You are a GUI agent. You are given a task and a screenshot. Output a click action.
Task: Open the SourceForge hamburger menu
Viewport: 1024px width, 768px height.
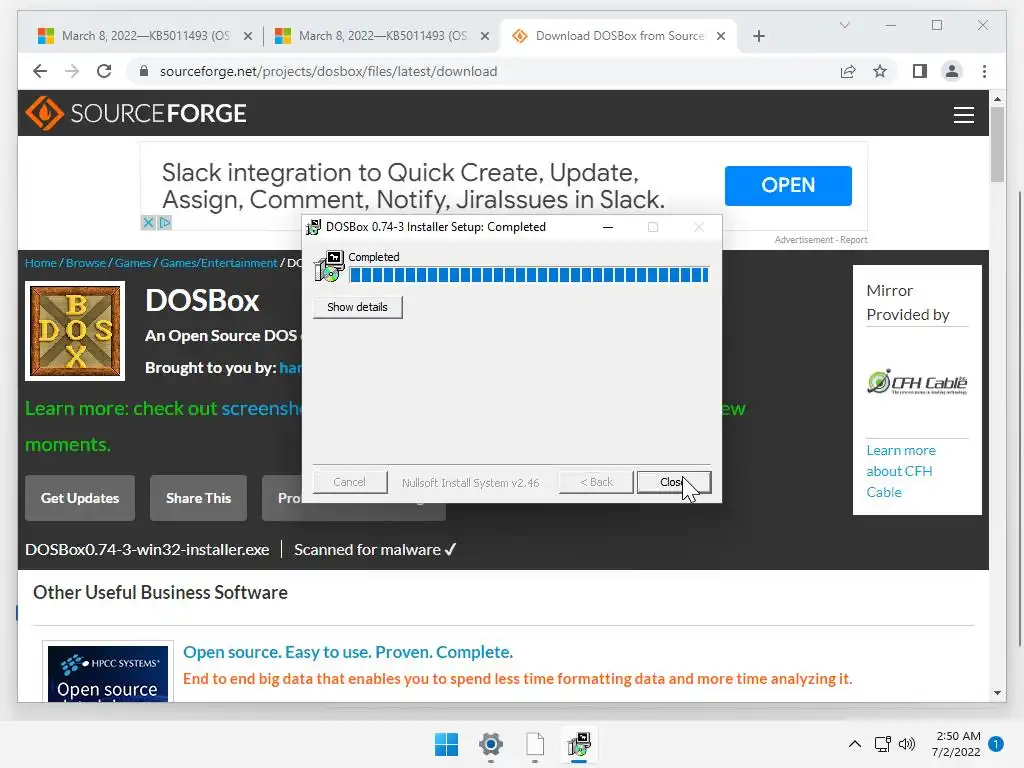pyautogui.click(x=963, y=115)
